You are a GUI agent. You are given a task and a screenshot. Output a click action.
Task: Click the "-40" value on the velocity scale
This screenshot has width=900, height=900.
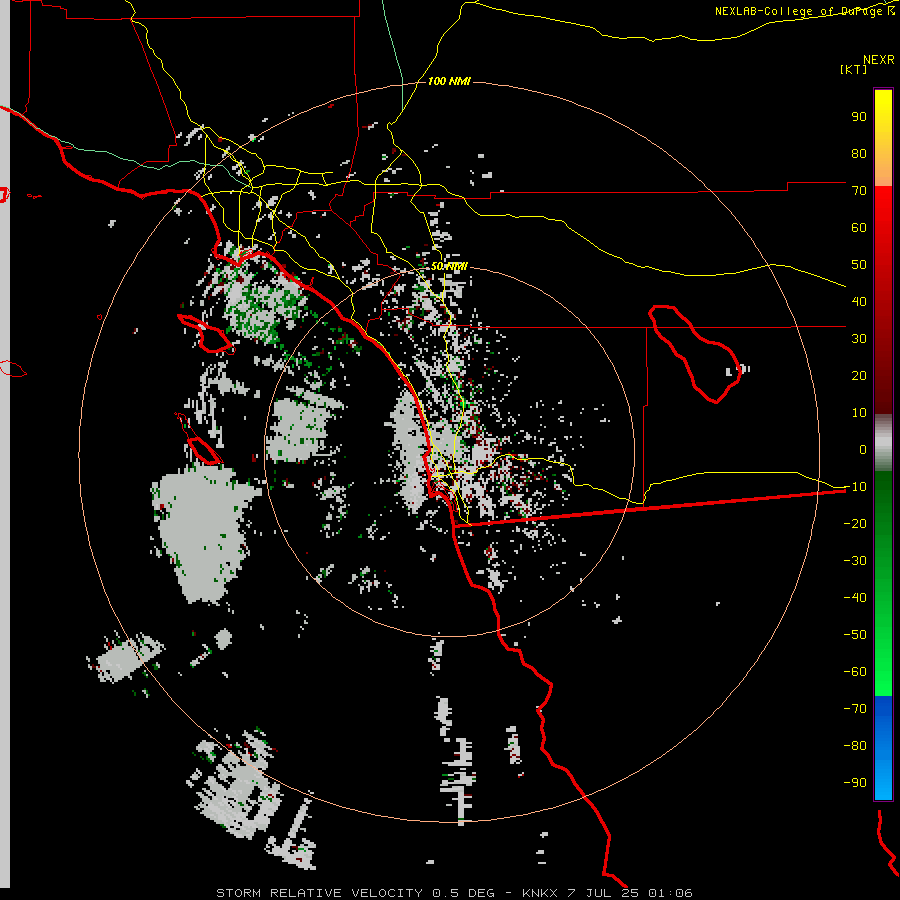click(855, 598)
